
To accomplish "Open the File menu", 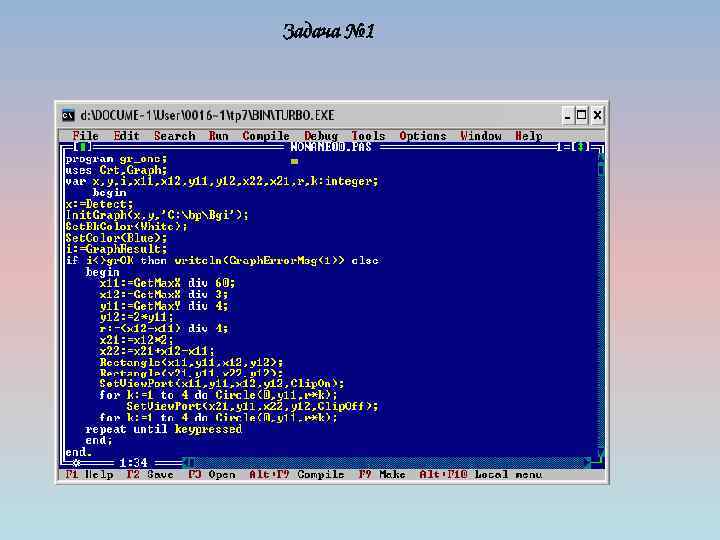I will click(85, 136).
